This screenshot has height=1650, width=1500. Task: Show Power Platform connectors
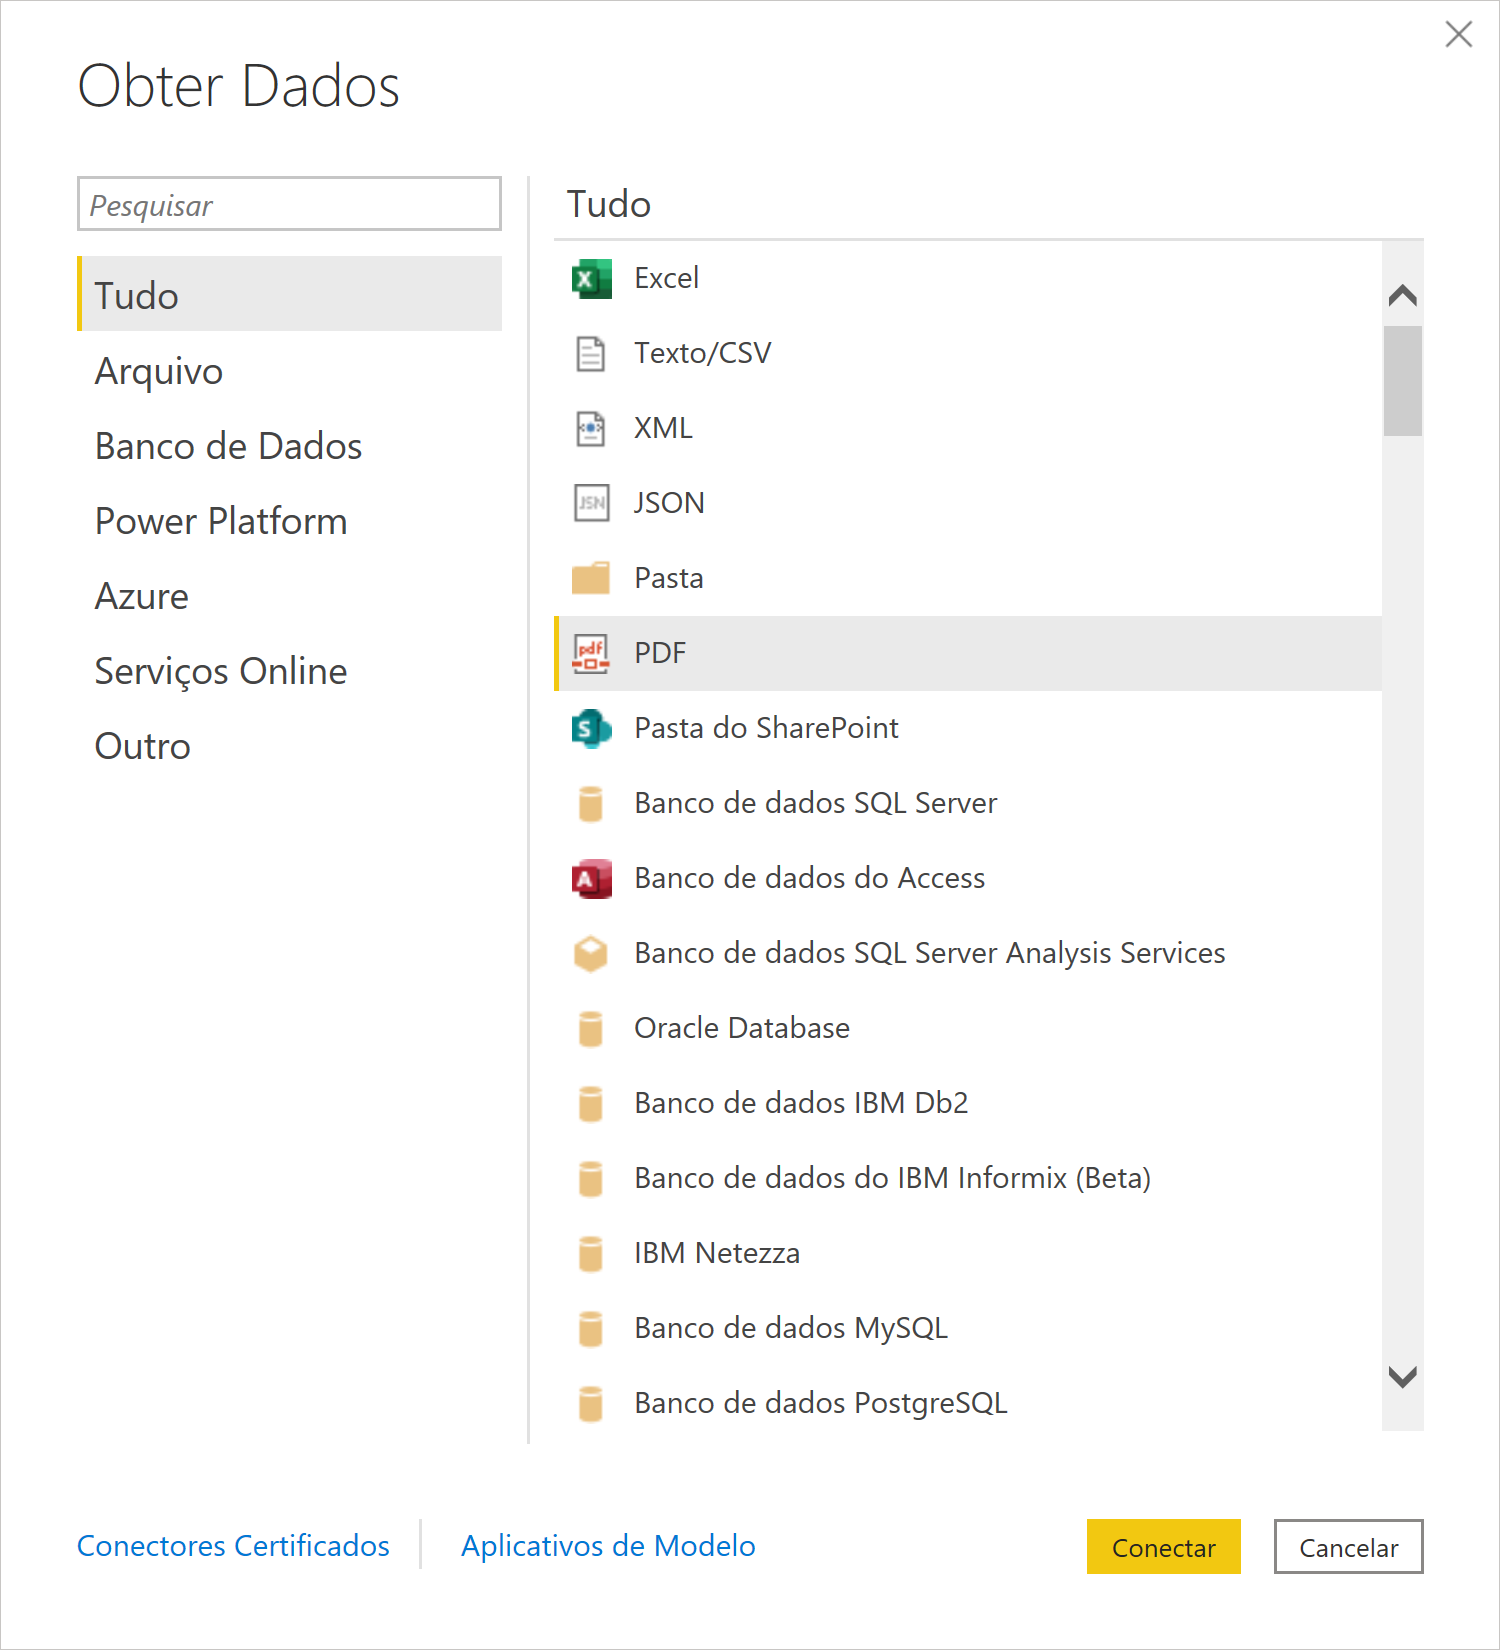(x=289, y=521)
